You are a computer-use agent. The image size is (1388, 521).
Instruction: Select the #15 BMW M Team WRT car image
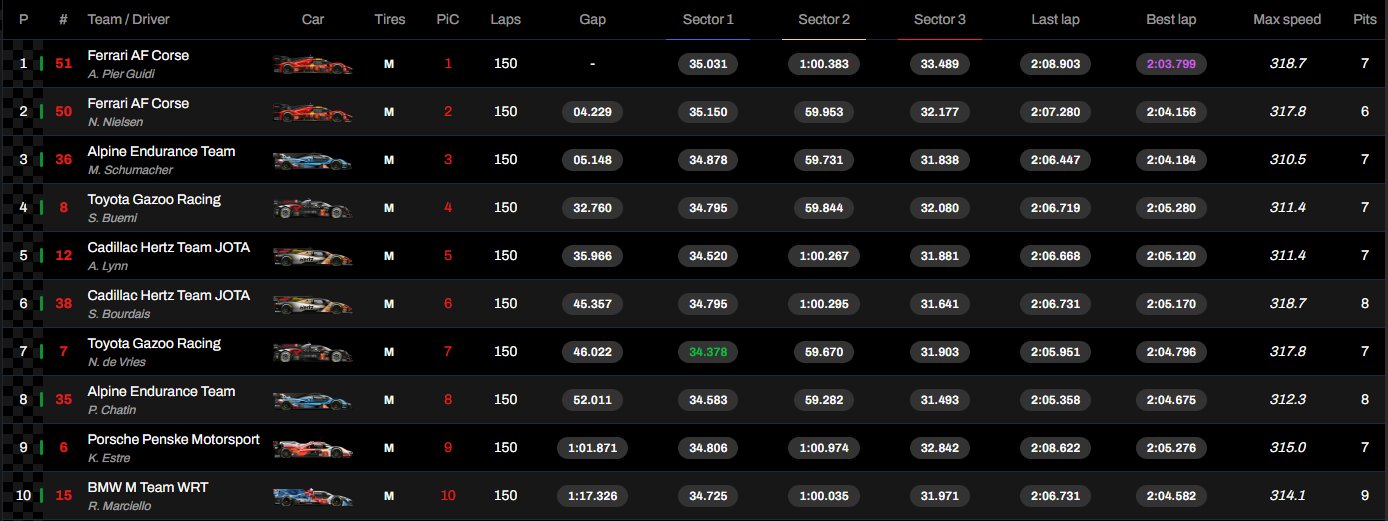tap(312, 496)
